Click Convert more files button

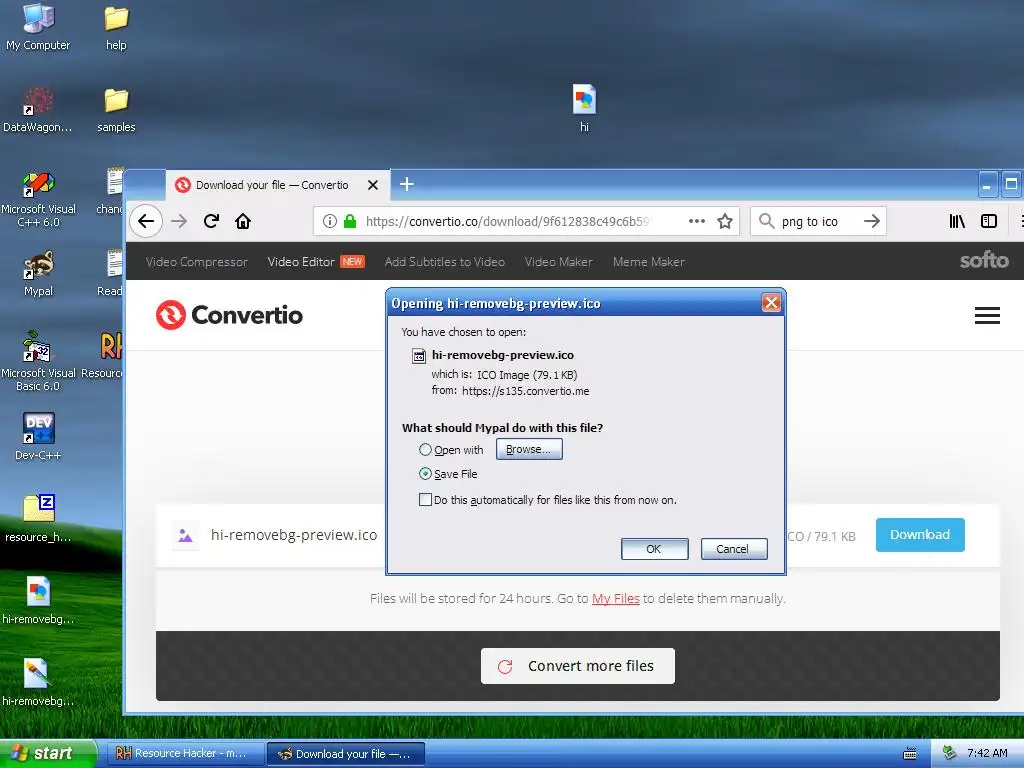coord(577,666)
